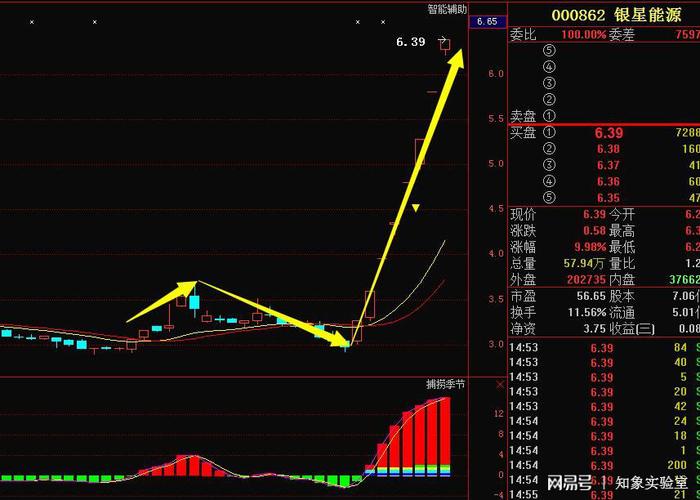
Task: Click the 换手 11.56% turnover value
Action: click(583, 313)
